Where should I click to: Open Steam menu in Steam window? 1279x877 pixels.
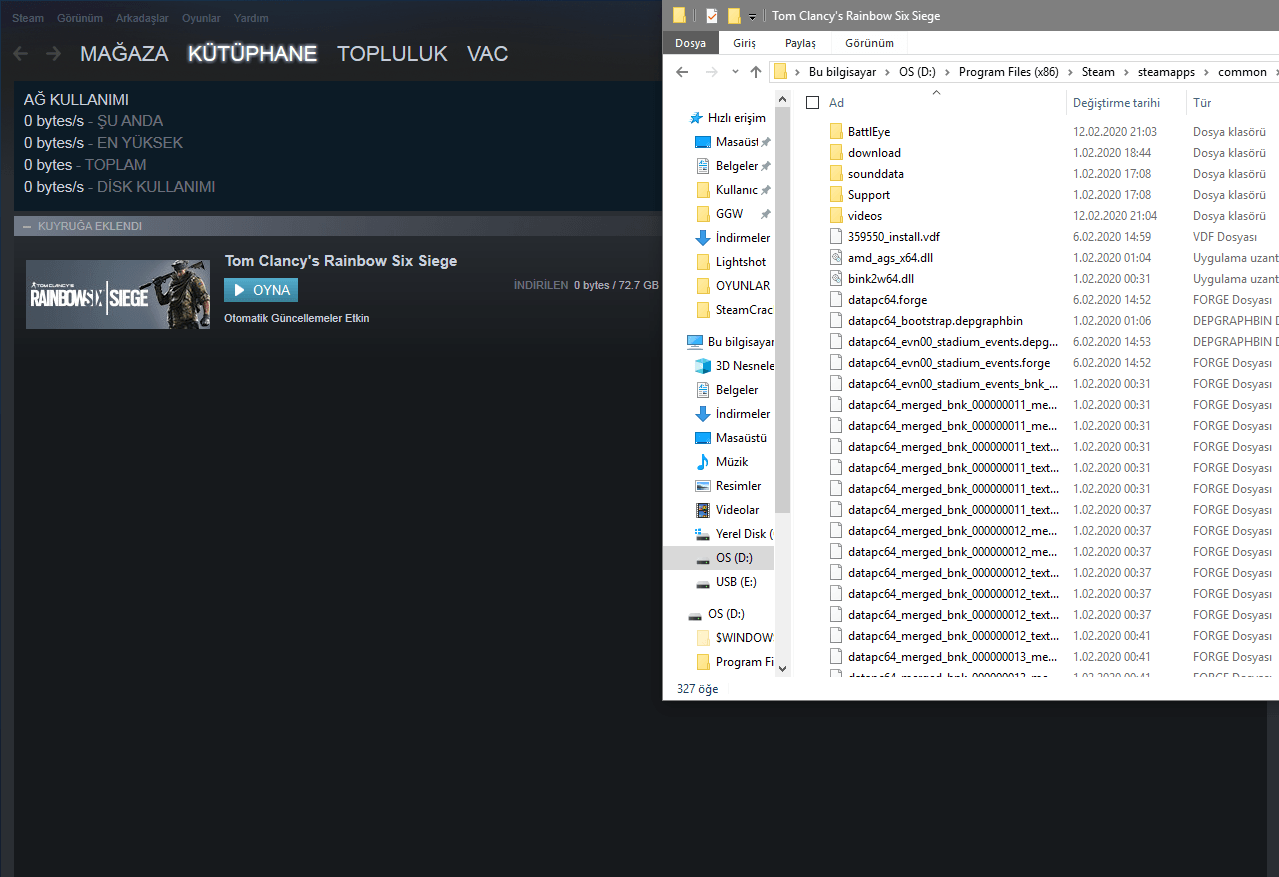(x=28, y=18)
